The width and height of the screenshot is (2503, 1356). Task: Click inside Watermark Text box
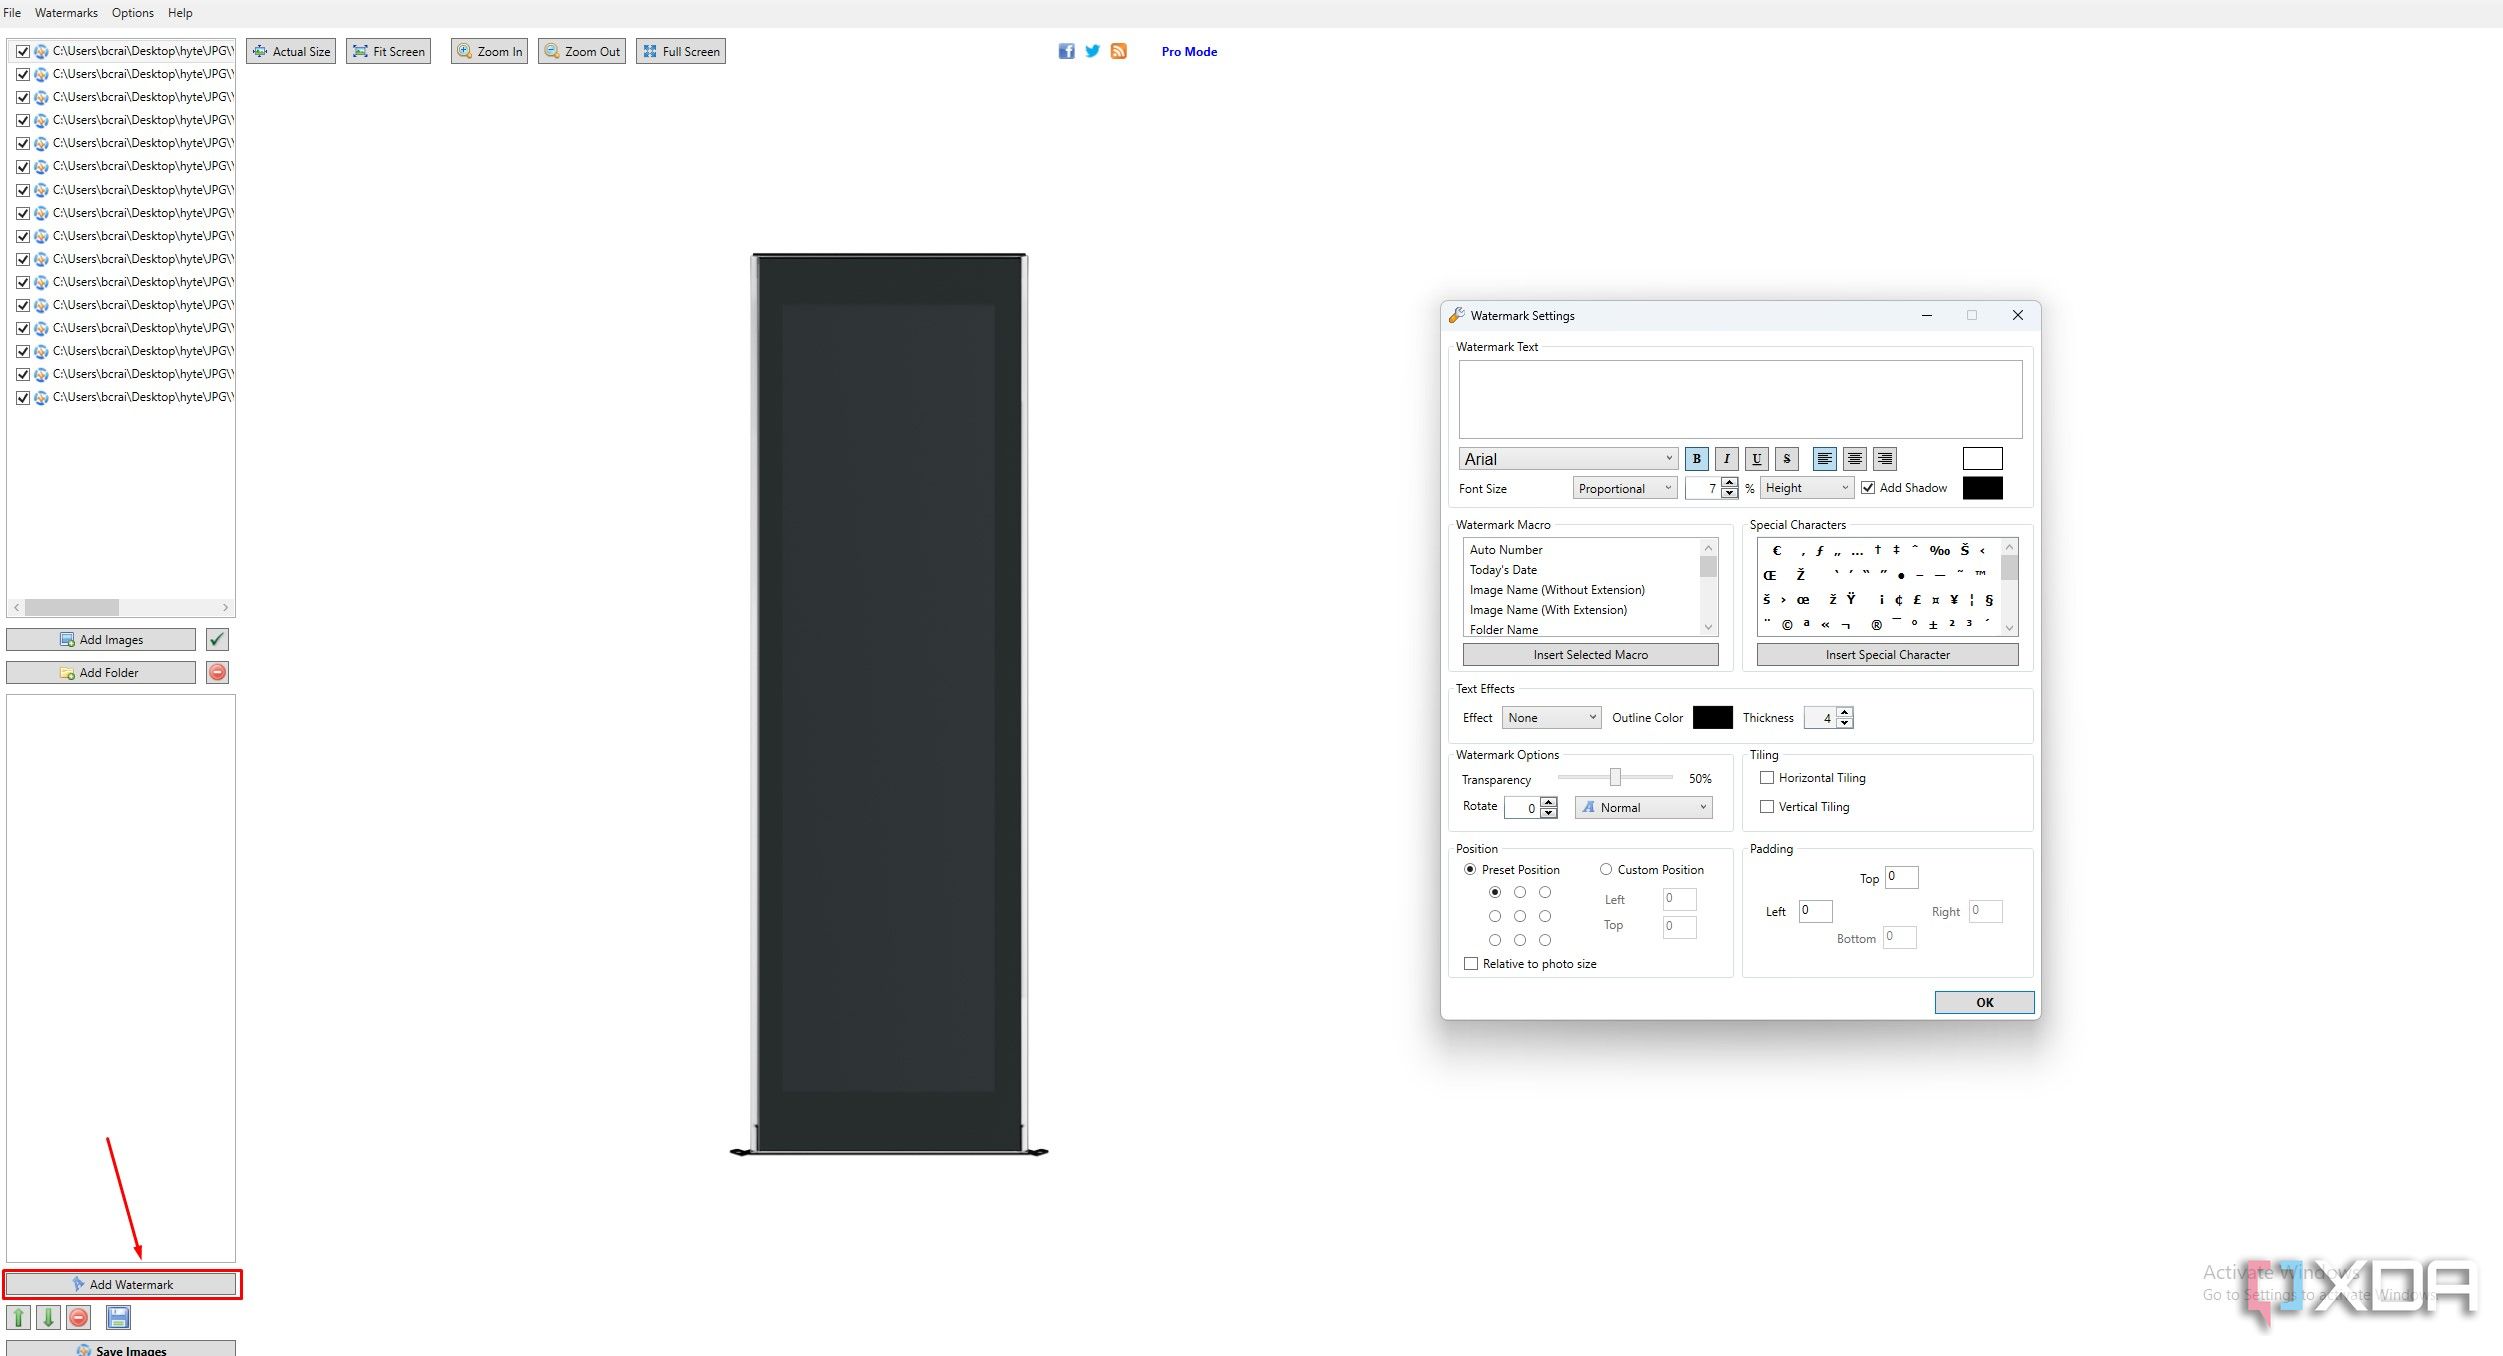pos(1740,399)
